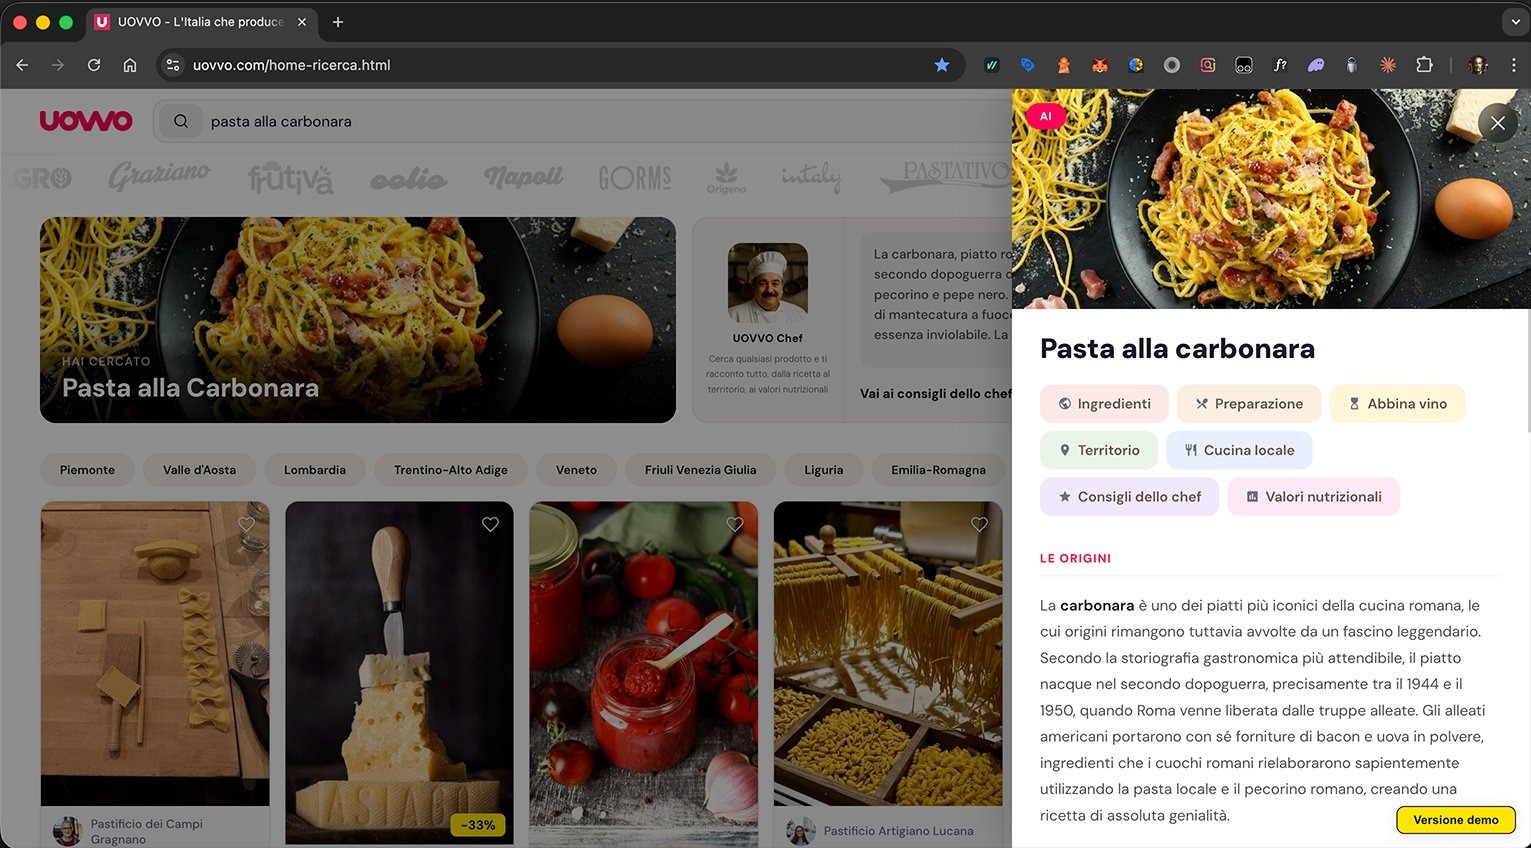Click the PASTATIVO brand logo
The image size is (1531, 848).
(945, 175)
